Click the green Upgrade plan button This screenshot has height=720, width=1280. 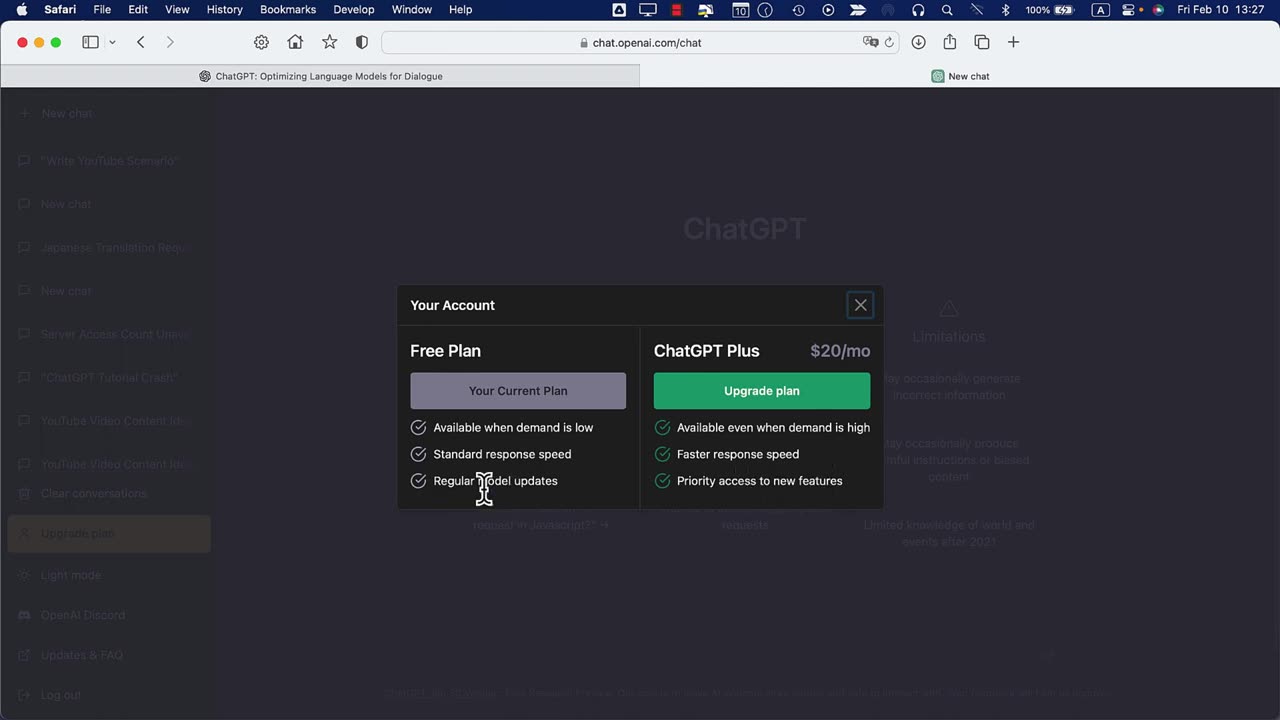click(x=762, y=391)
